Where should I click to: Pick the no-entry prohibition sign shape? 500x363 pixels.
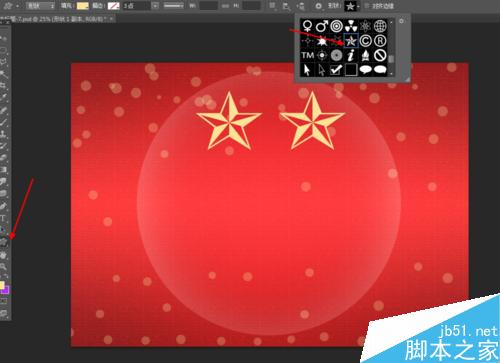[x=380, y=55]
